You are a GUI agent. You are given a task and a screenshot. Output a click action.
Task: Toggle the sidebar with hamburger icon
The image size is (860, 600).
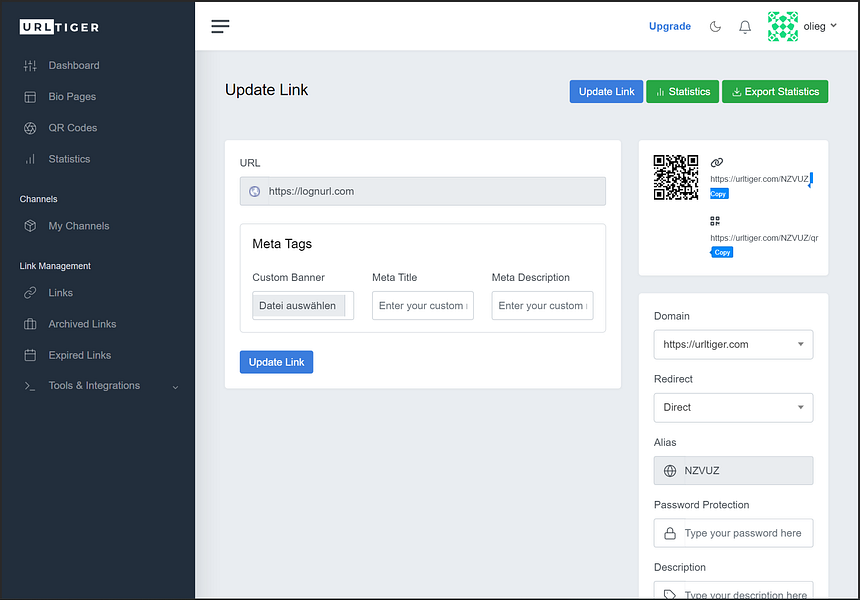220,26
